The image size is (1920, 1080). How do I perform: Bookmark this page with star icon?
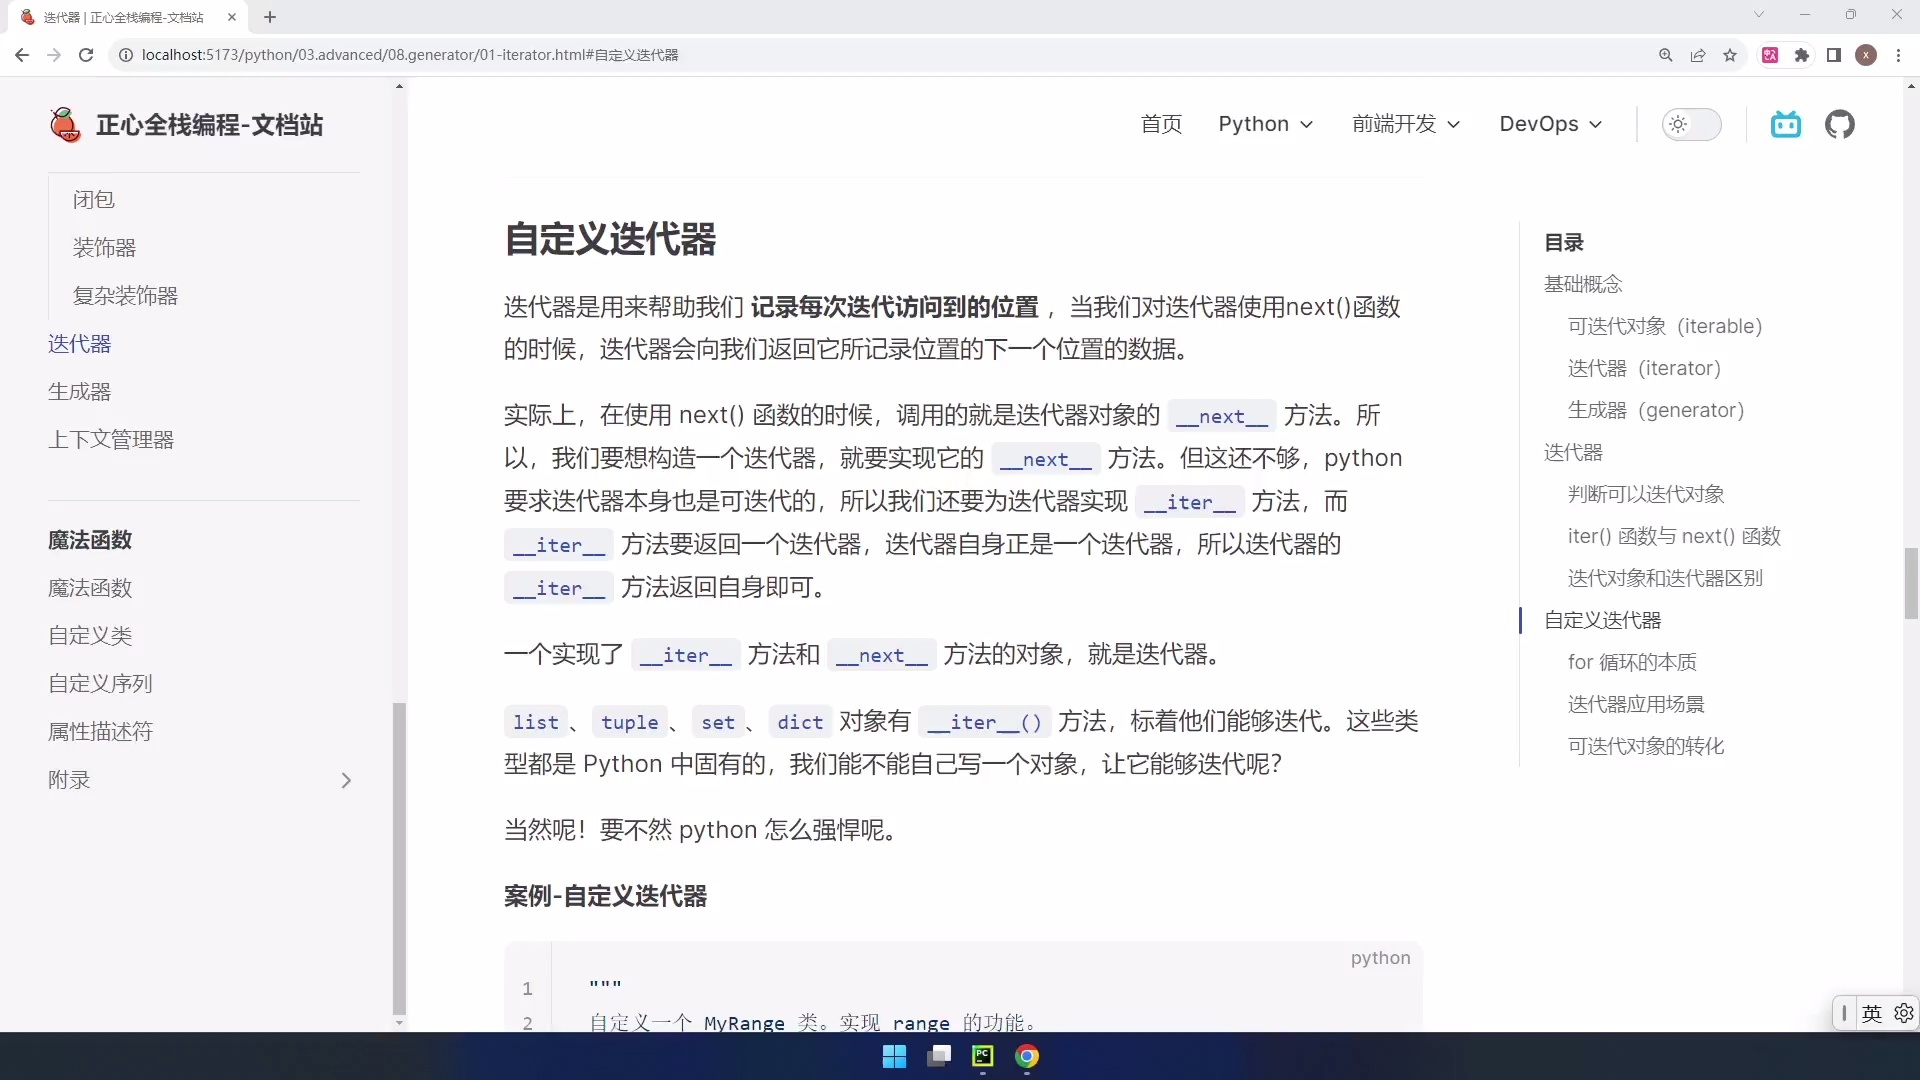[1730, 55]
